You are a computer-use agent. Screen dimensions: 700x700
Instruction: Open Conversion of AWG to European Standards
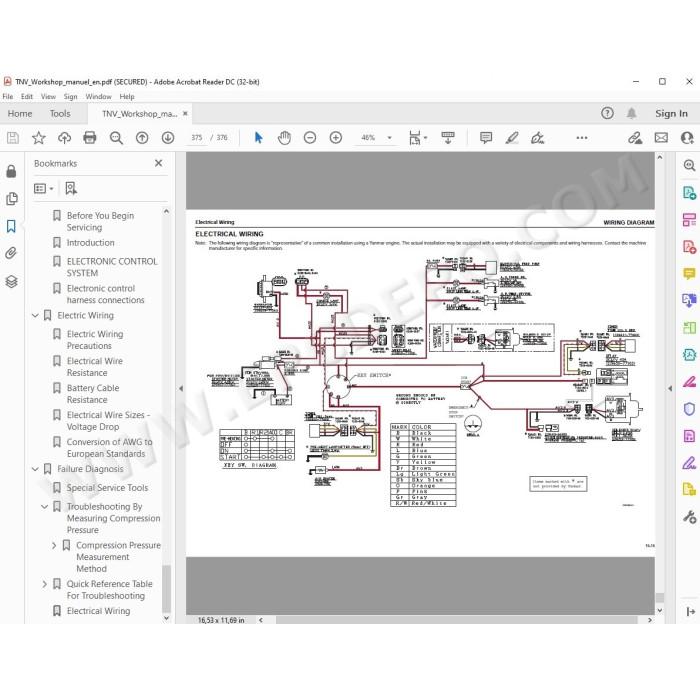109,448
